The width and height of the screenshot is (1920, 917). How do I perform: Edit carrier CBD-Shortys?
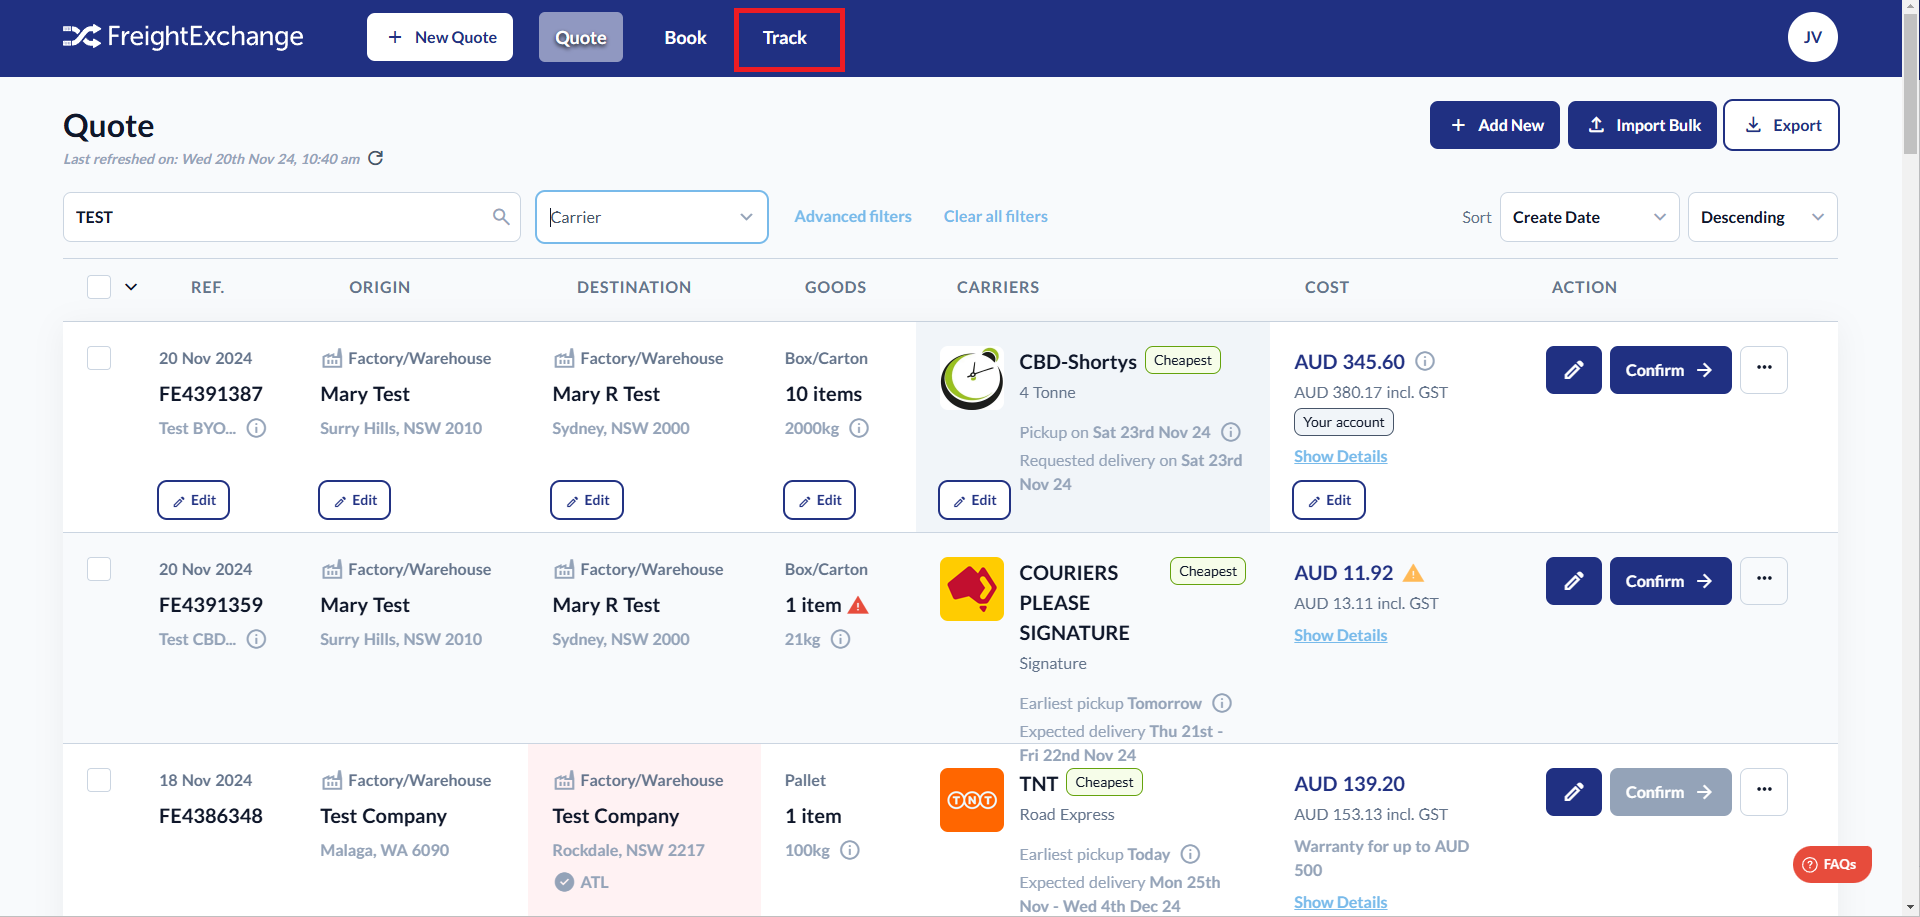[x=975, y=500]
